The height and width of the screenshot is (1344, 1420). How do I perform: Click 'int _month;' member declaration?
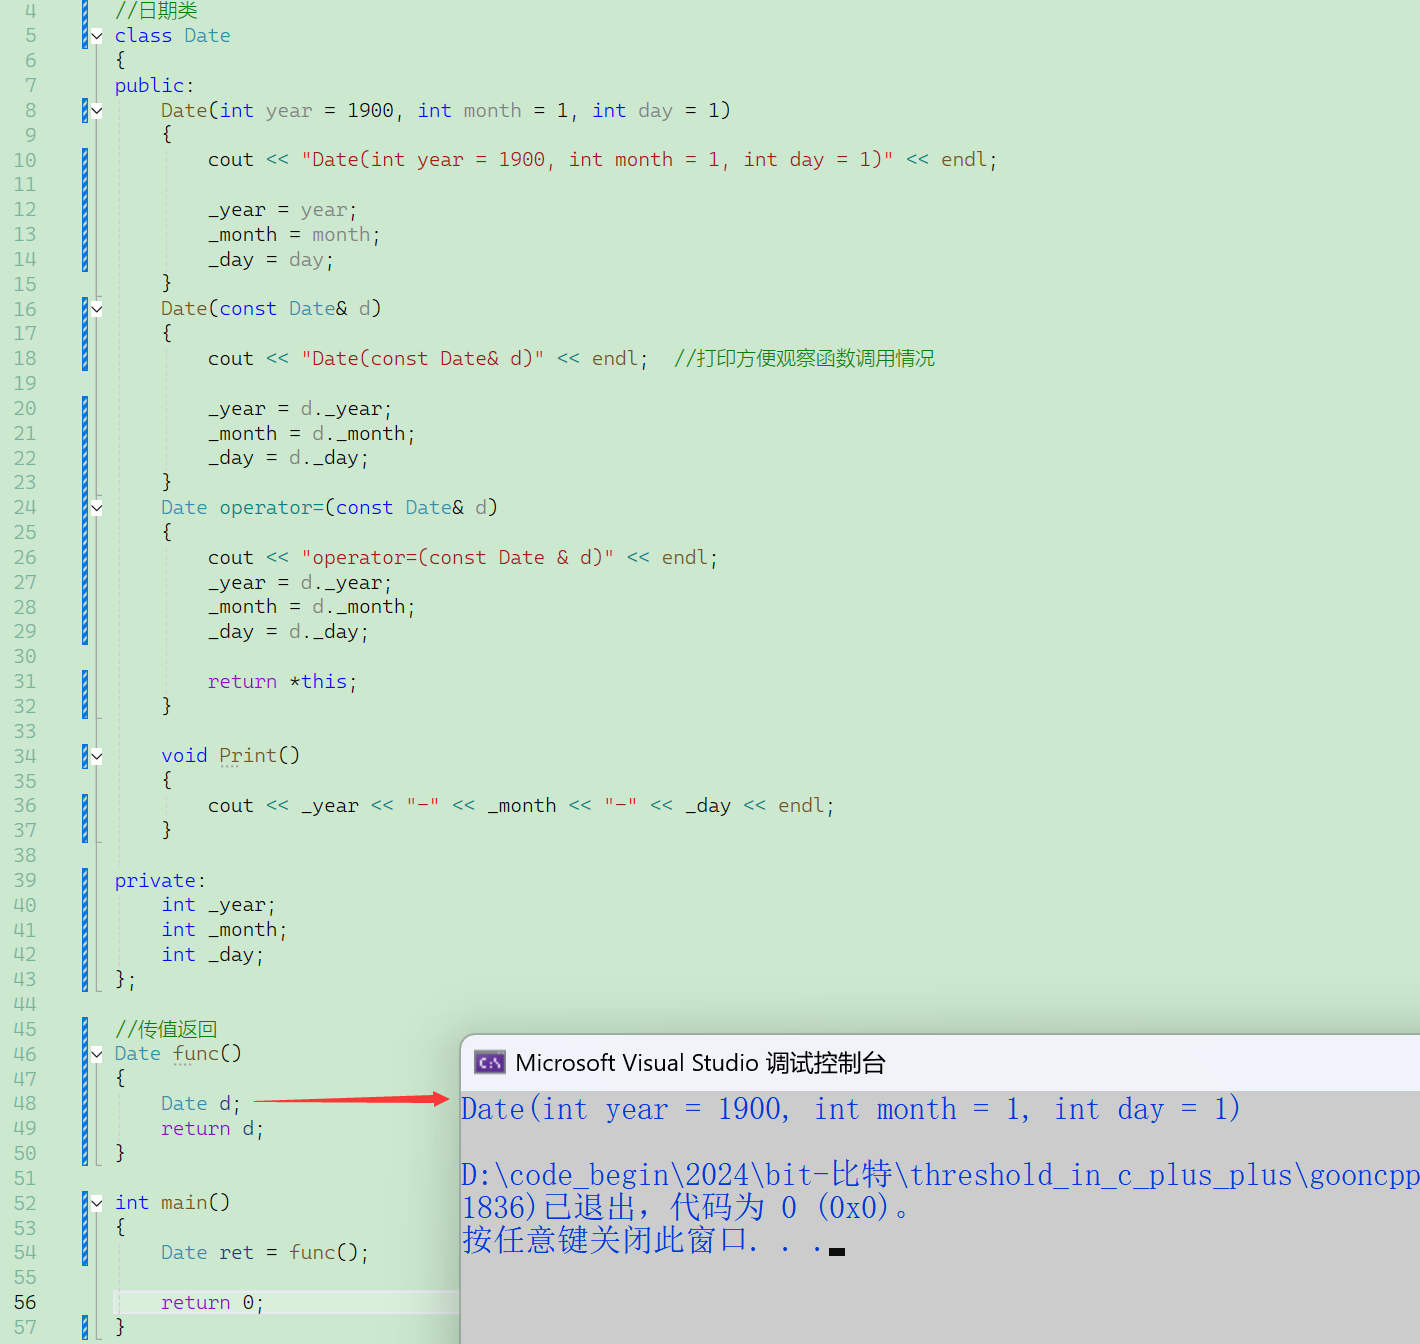pos(224,930)
